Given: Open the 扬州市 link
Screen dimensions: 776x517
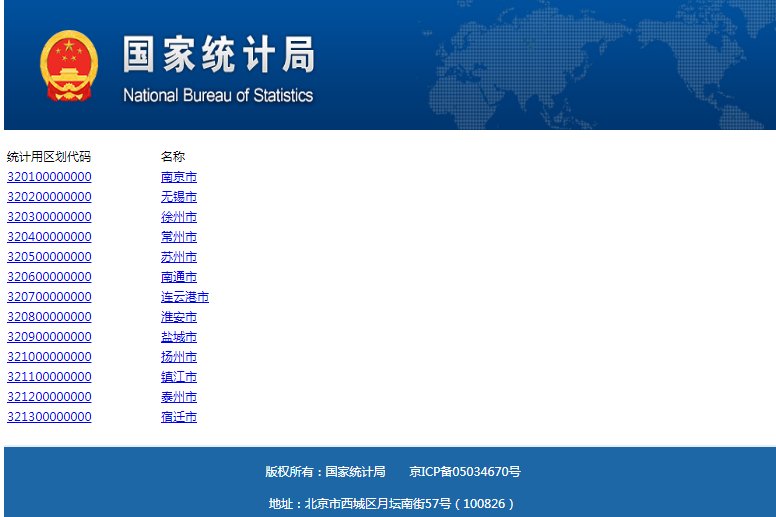Looking at the screenshot, I should coord(179,357).
